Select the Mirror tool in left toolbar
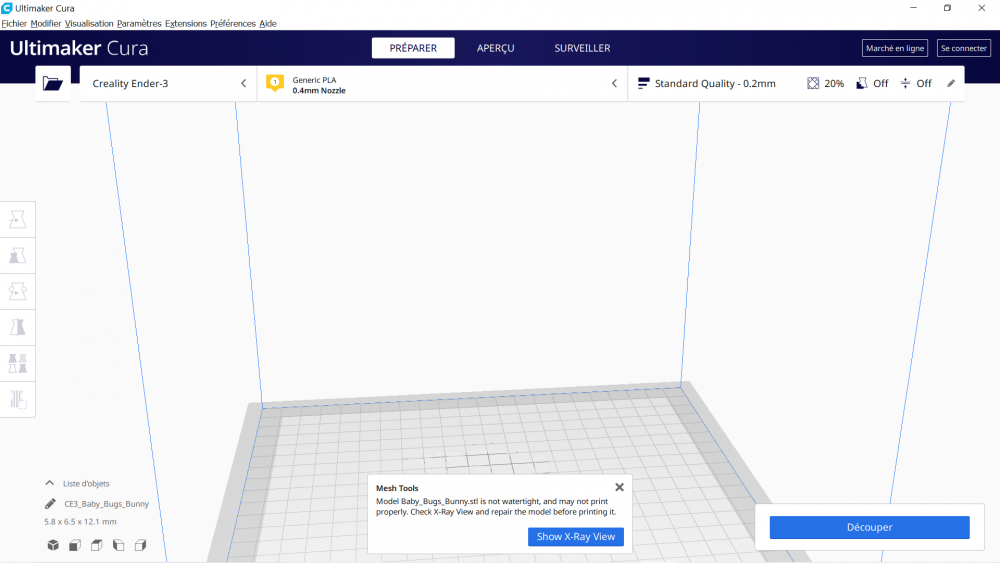 click(x=18, y=327)
